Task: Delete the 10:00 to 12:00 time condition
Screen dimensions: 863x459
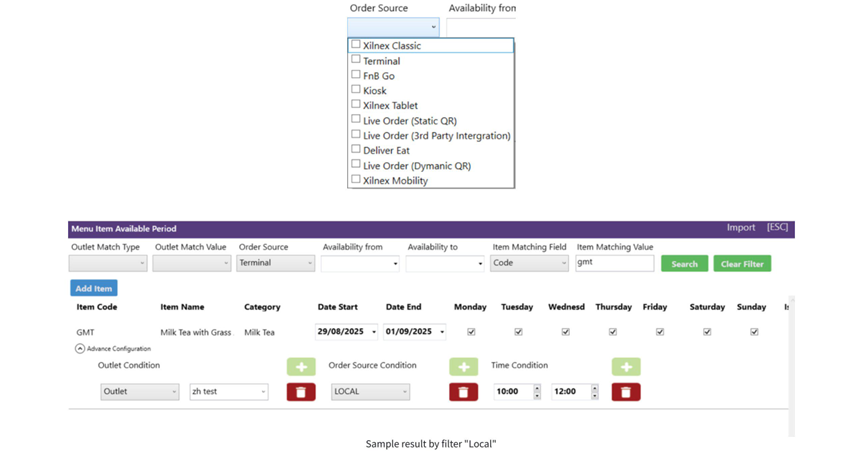Action: [626, 392]
